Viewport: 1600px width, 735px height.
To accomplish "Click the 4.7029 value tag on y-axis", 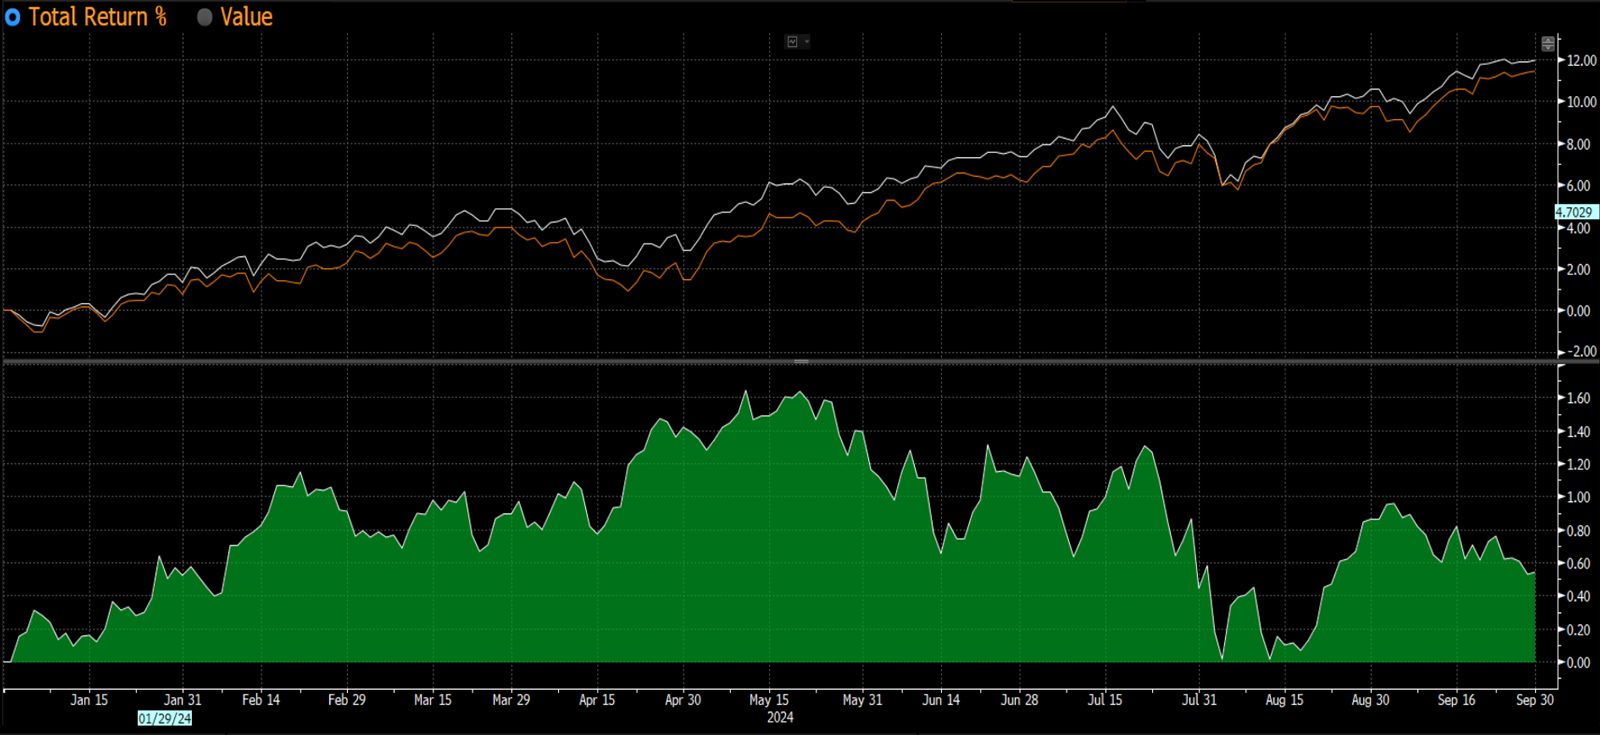I will pos(1575,212).
